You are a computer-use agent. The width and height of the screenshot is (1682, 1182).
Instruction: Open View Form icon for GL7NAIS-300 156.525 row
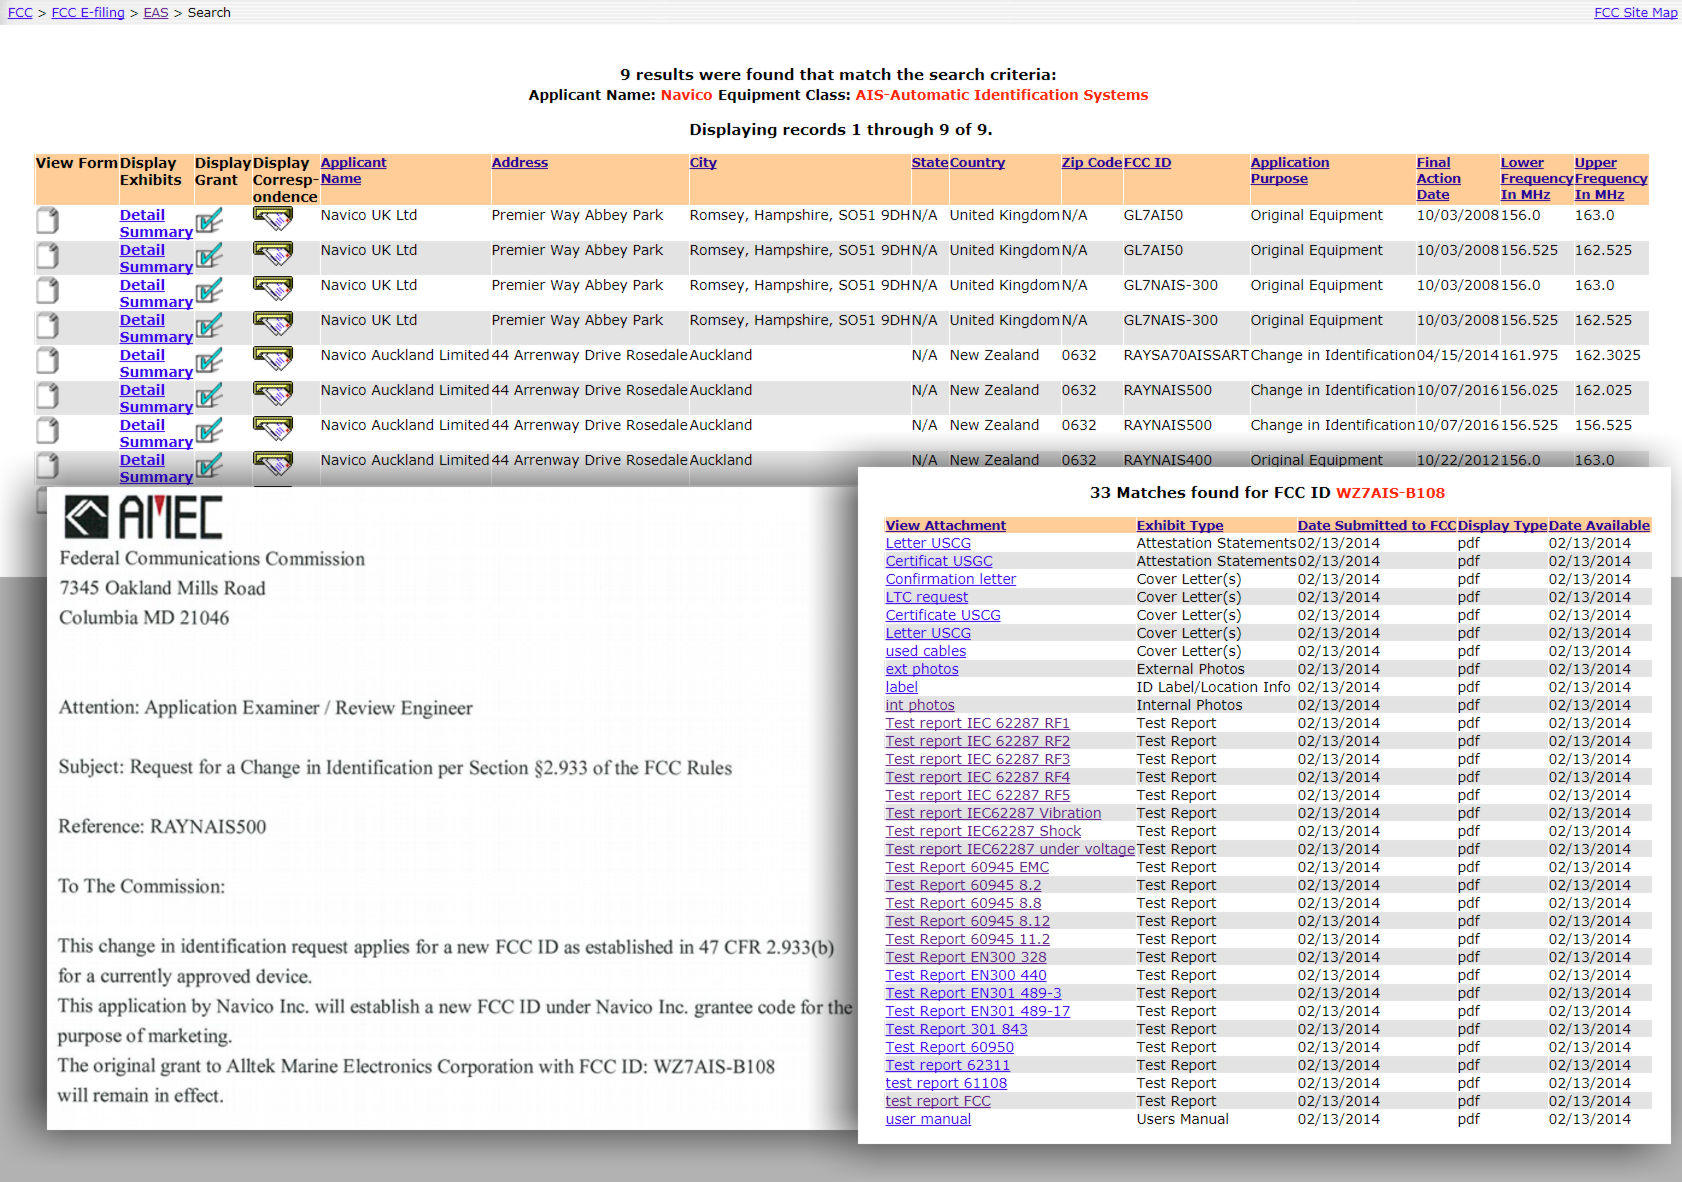47,326
